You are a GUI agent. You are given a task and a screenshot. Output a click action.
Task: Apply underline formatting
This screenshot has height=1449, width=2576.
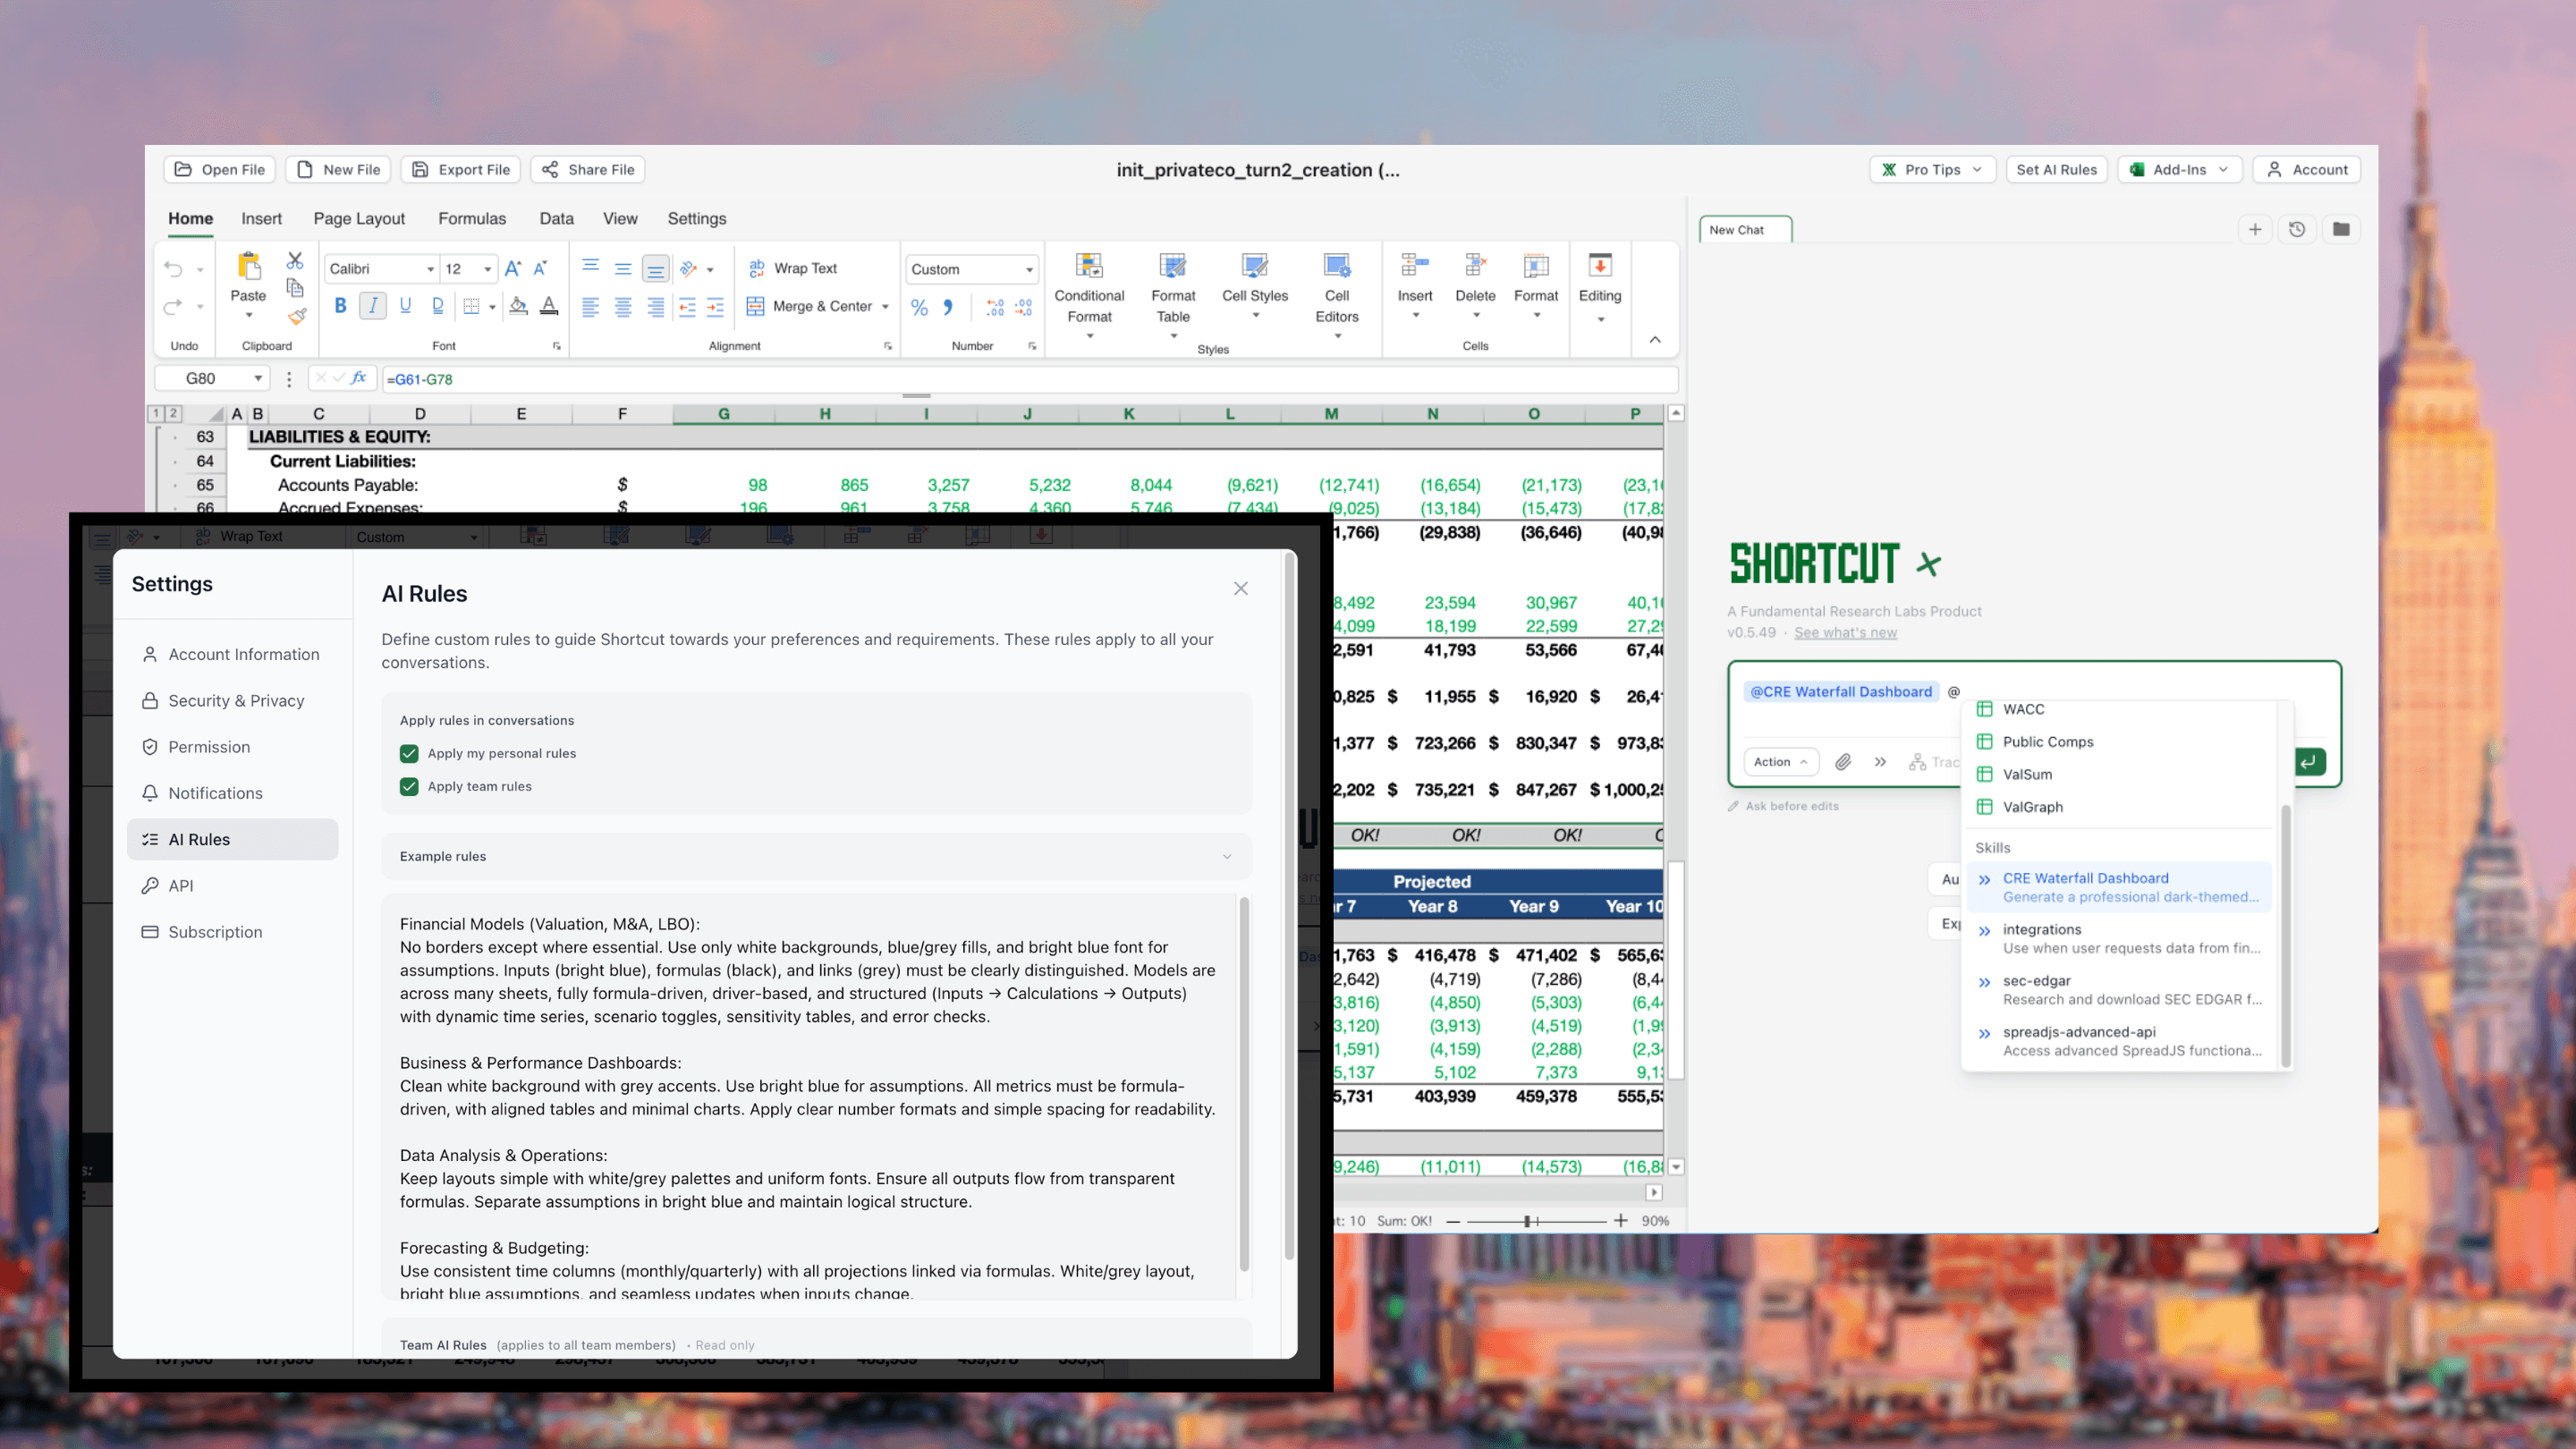click(x=405, y=306)
